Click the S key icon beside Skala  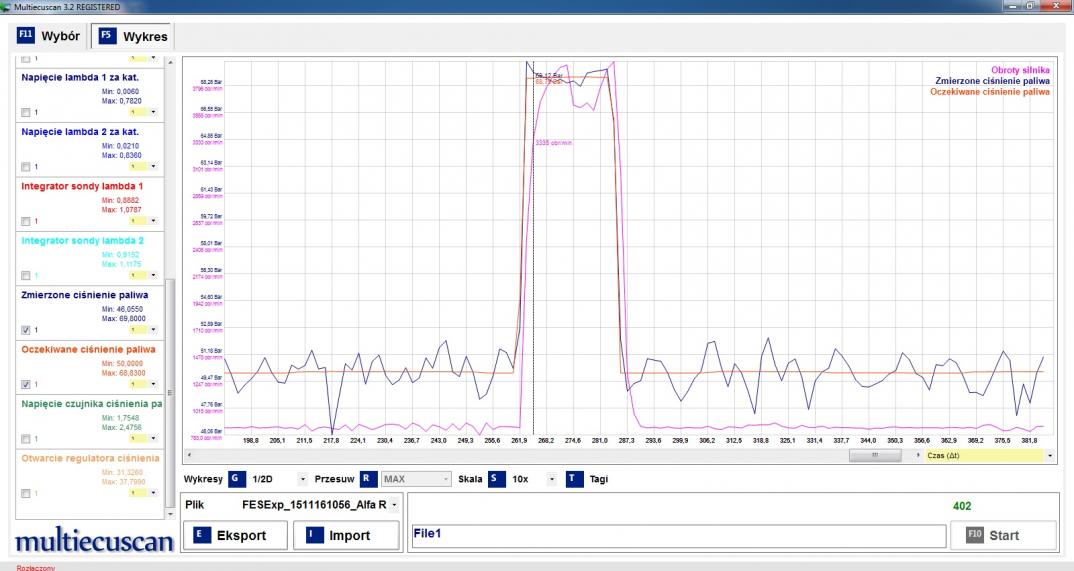pyautogui.click(x=496, y=479)
